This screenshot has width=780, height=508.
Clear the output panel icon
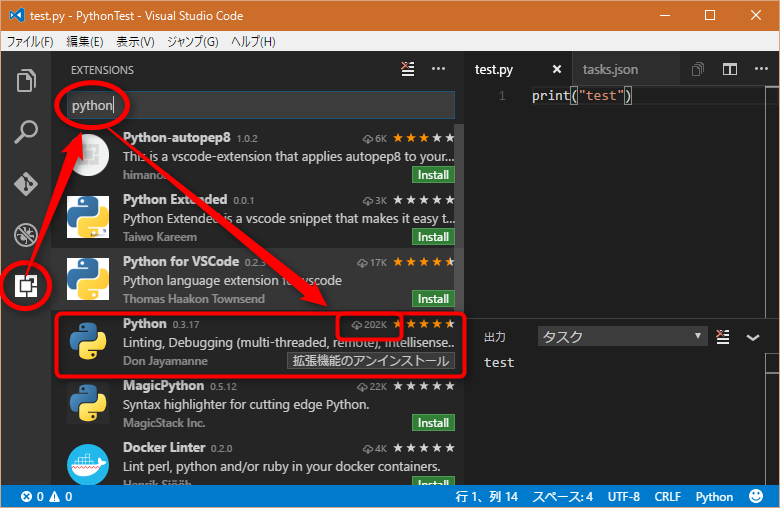[x=723, y=337]
